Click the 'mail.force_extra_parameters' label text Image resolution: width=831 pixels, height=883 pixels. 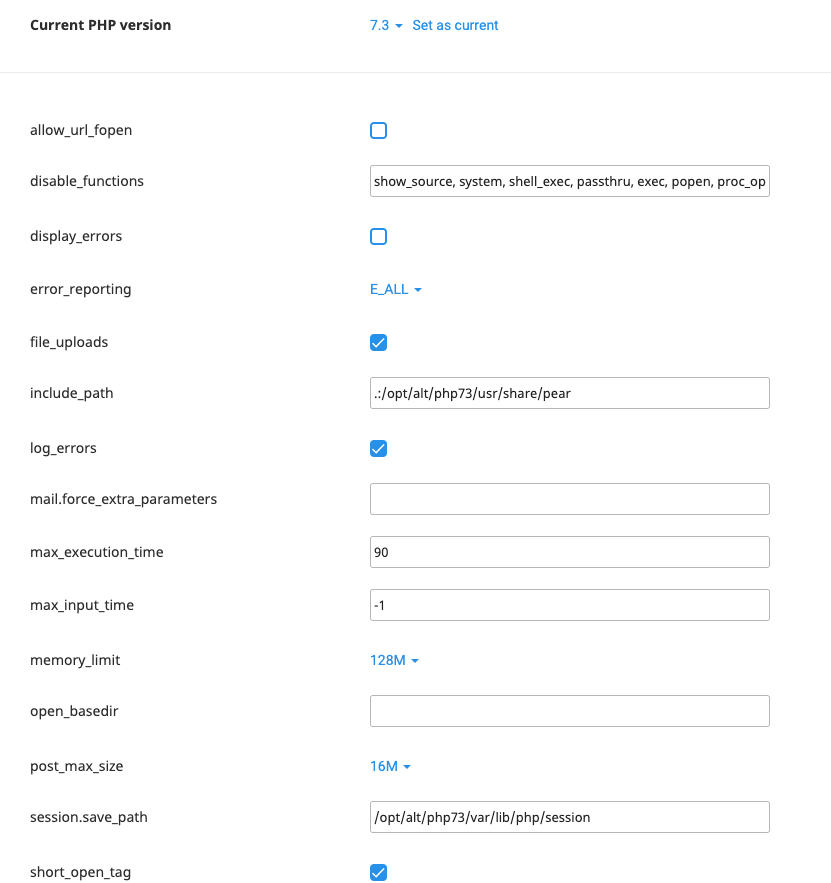click(123, 499)
